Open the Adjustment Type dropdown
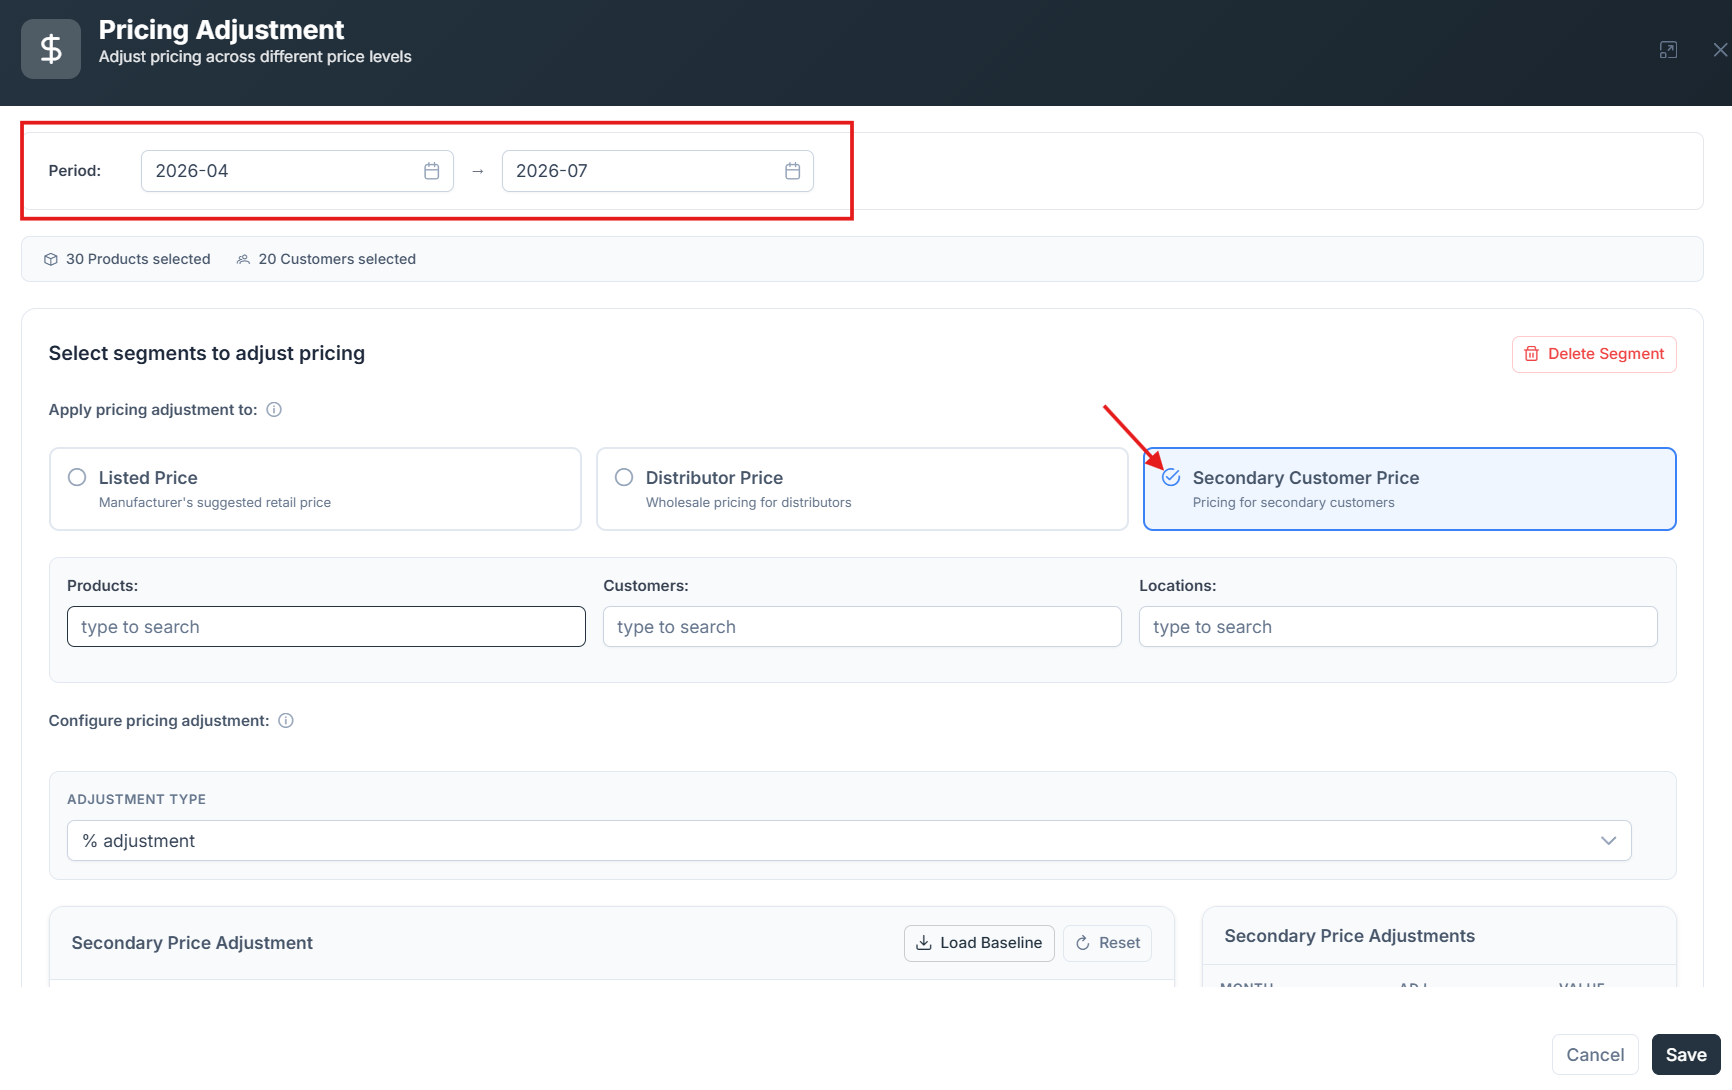 (849, 841)
